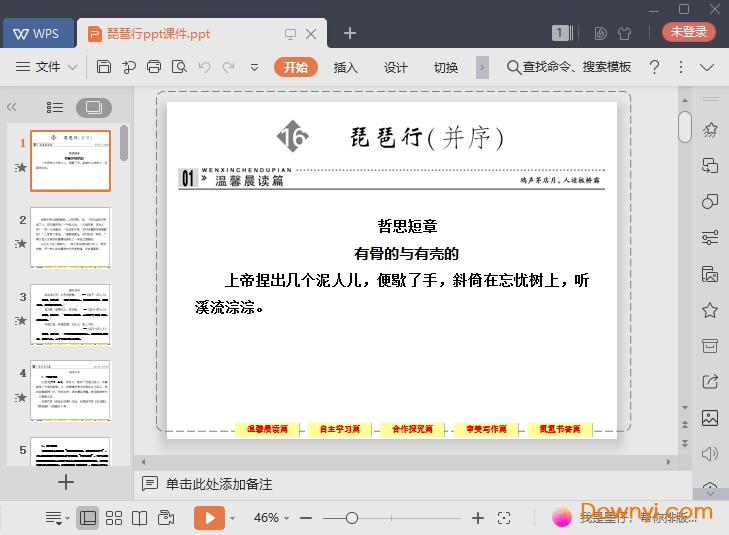Screen dimensions: 729x535
Task: Click the 合作探究篇 yellow slide button
Action: point(412,429)
